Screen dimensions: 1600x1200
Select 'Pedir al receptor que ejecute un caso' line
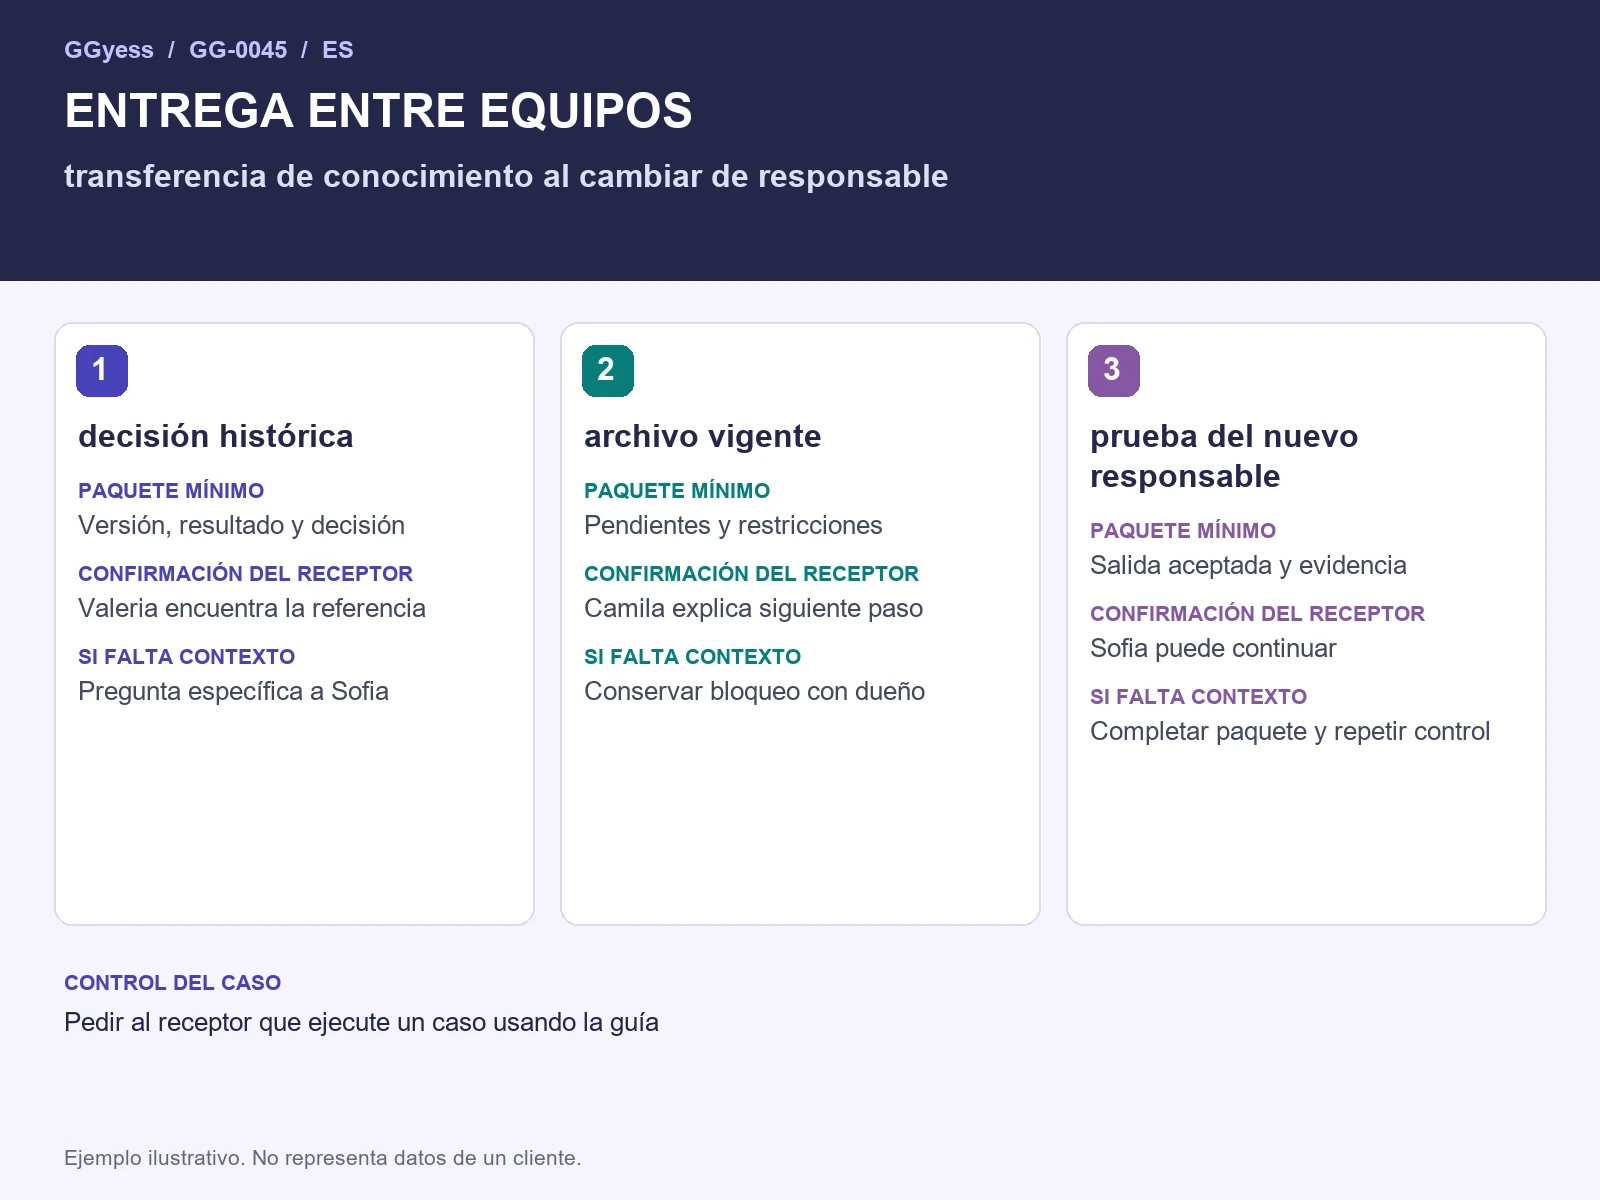(x=361, y=1023)
